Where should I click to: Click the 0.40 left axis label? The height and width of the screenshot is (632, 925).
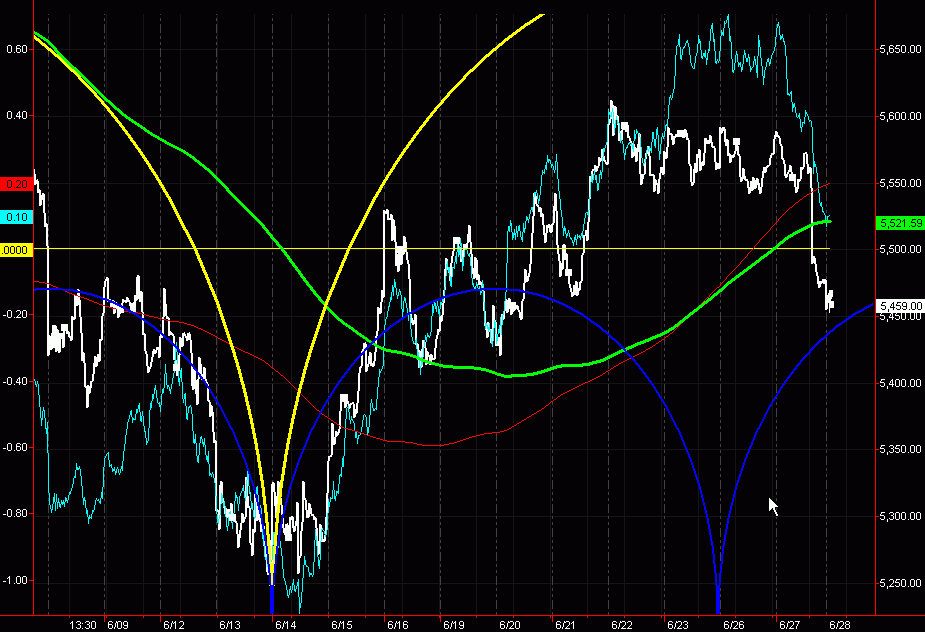click(17, 115)
